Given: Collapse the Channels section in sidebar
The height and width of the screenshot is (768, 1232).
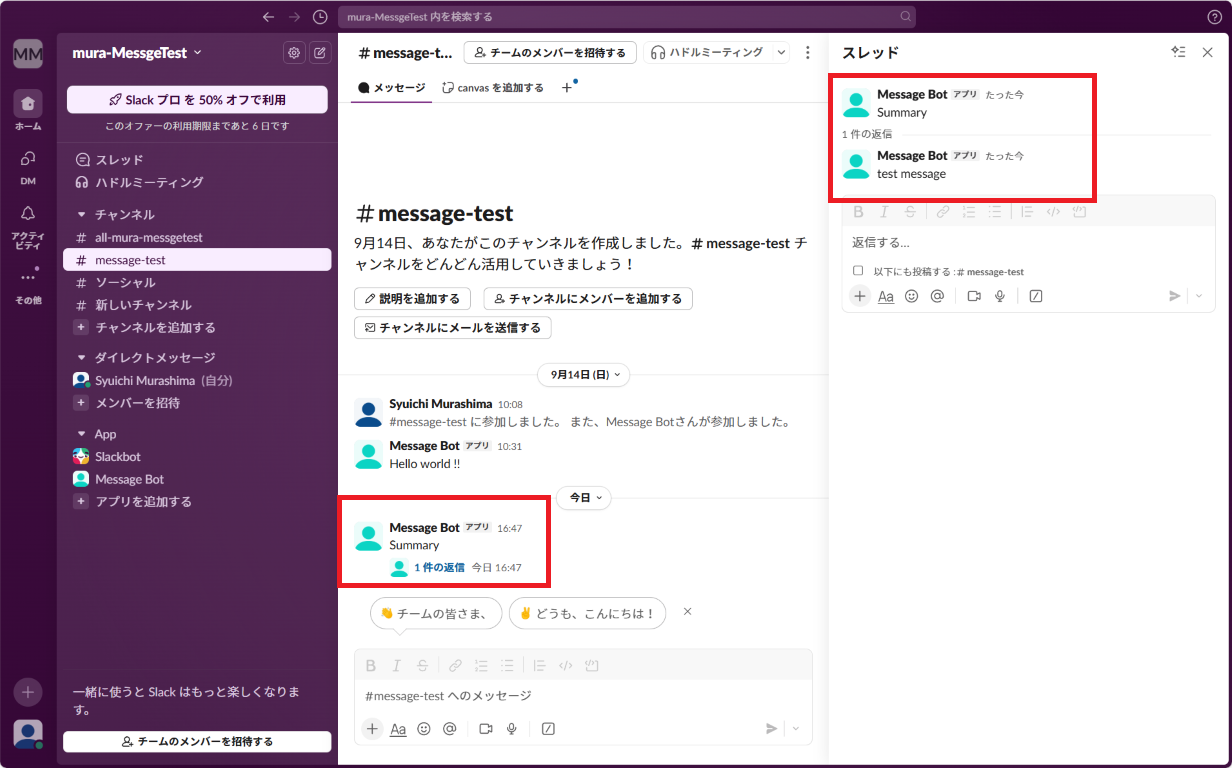Looking at the screenshot, I should 82,215.
